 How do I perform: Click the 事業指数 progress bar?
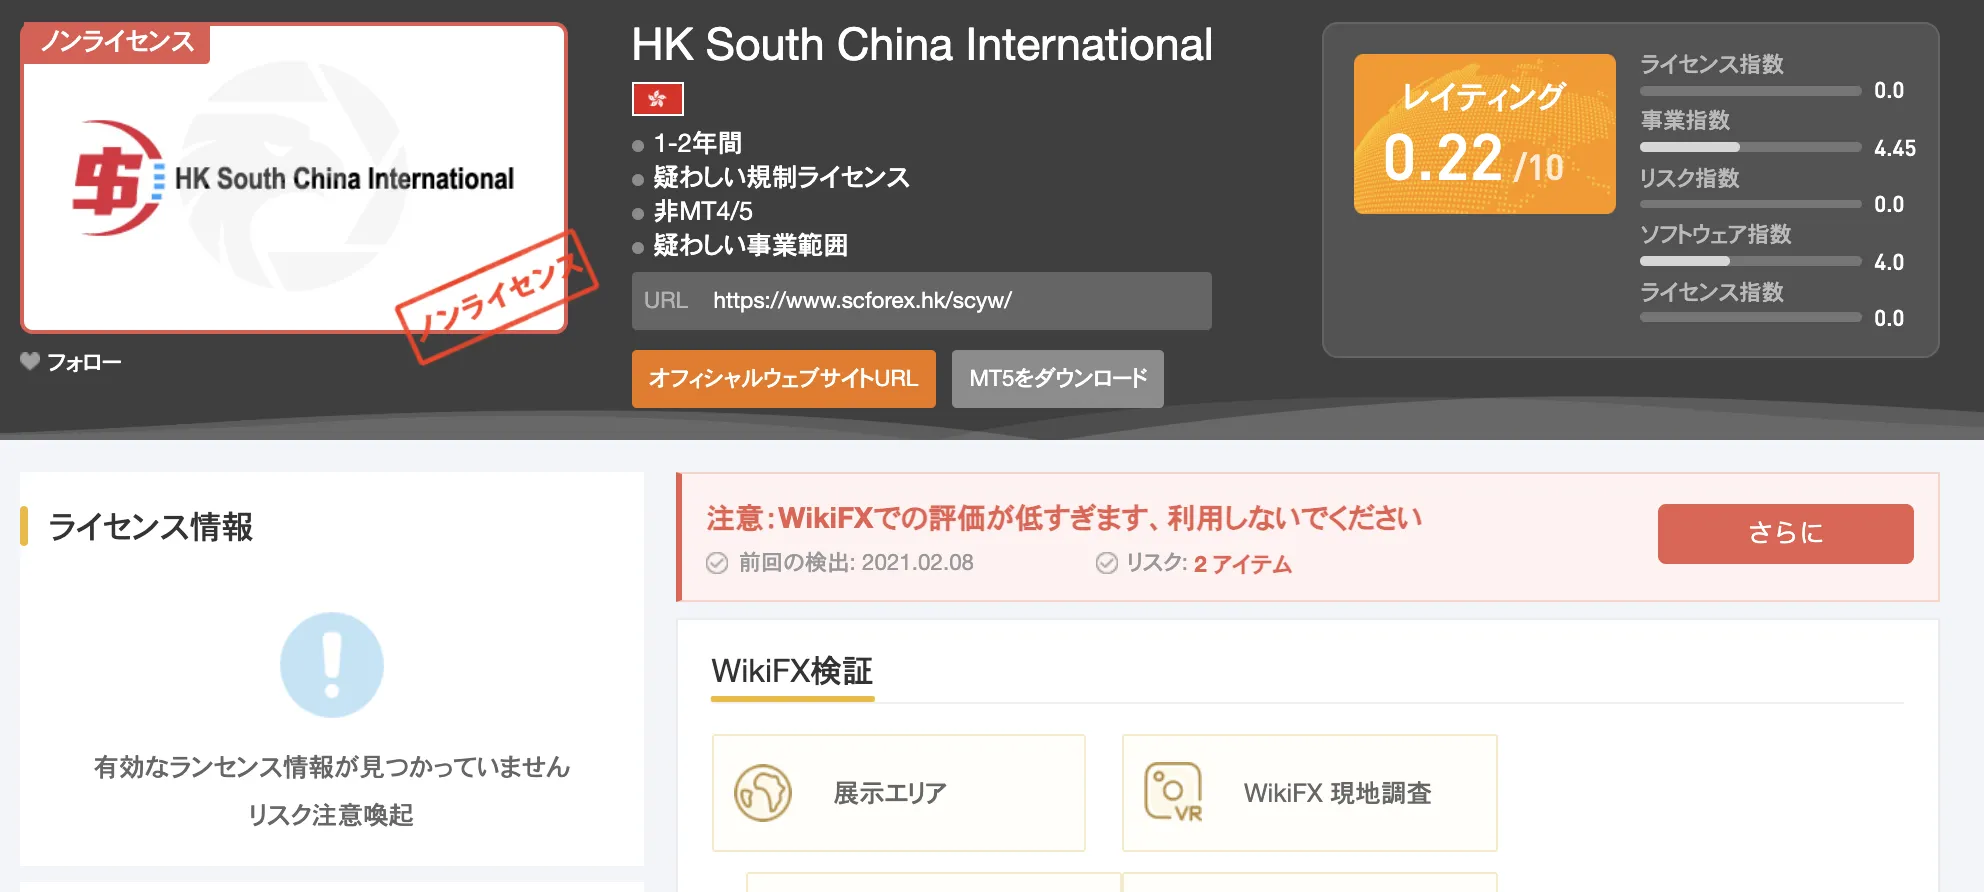pos(1751,147)
